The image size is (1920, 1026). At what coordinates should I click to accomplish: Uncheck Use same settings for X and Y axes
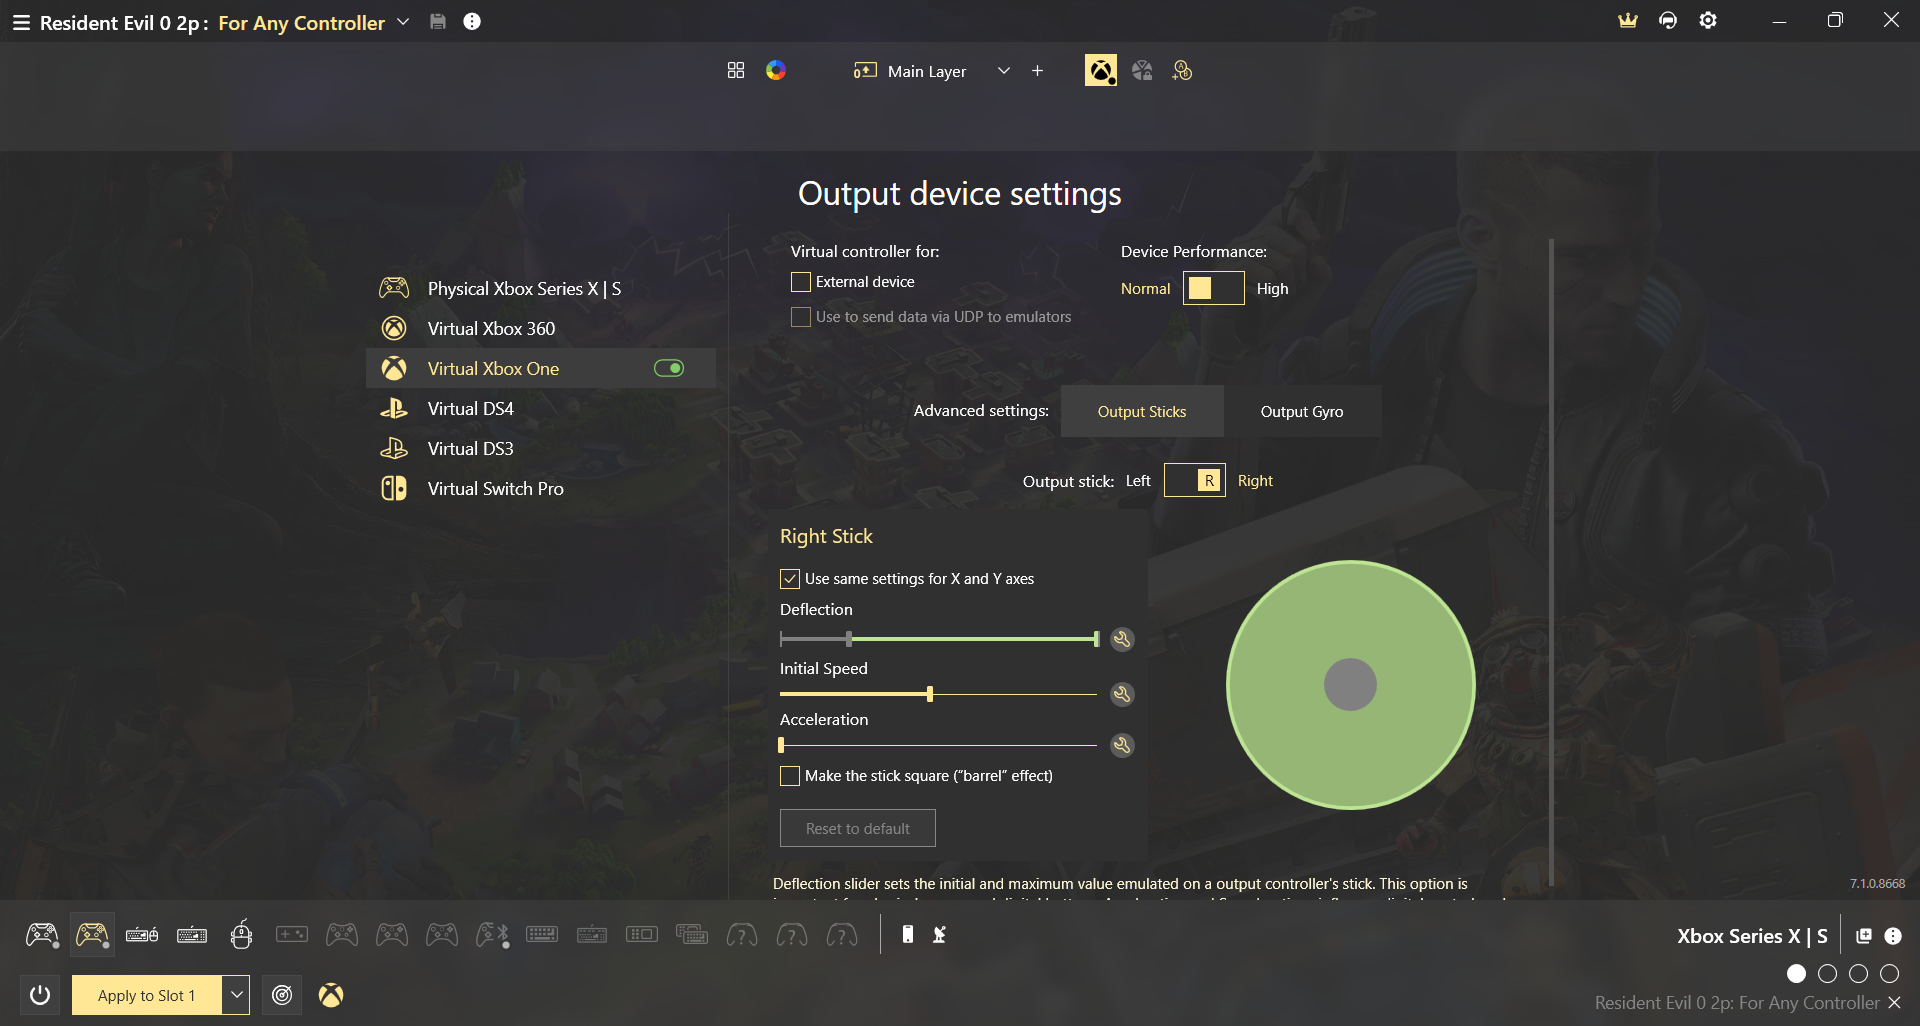pyautogui.click(x=790, y=579)
